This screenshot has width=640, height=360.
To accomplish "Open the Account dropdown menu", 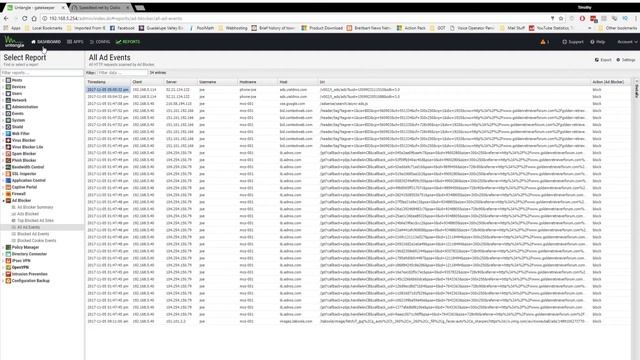I will (x=627, y=42).
